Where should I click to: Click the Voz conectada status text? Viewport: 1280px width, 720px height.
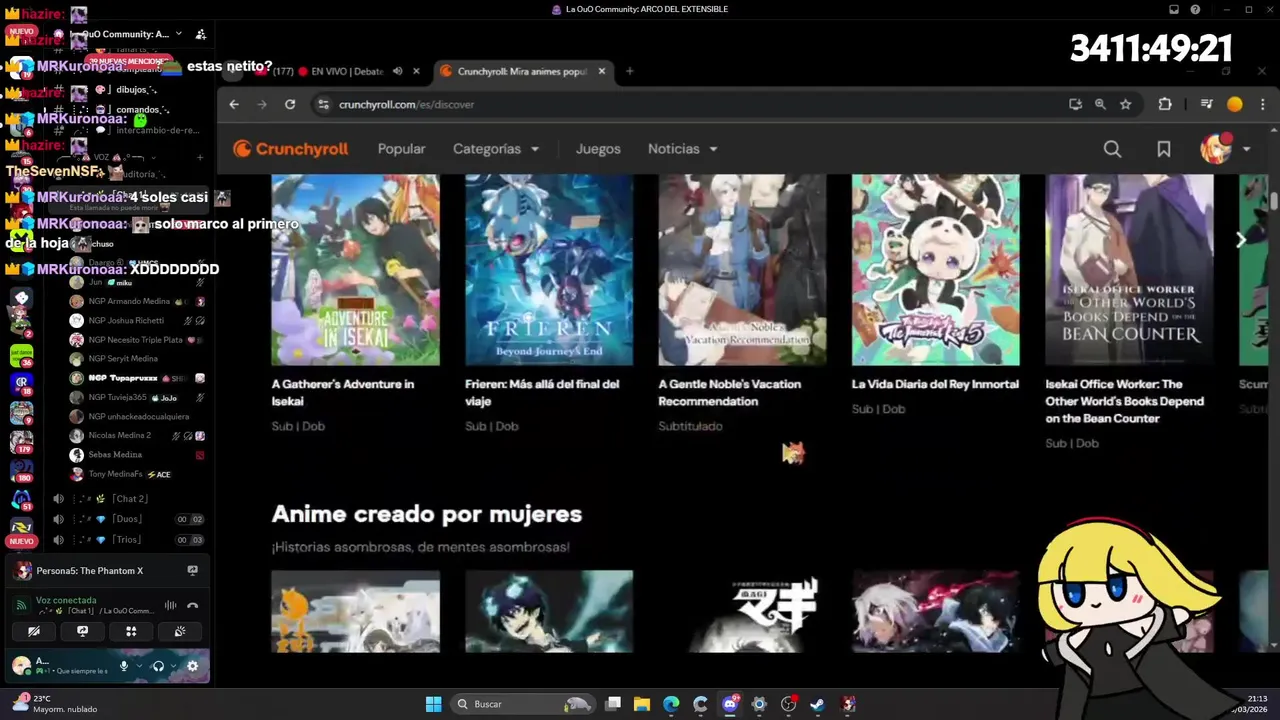pos(66,601)
